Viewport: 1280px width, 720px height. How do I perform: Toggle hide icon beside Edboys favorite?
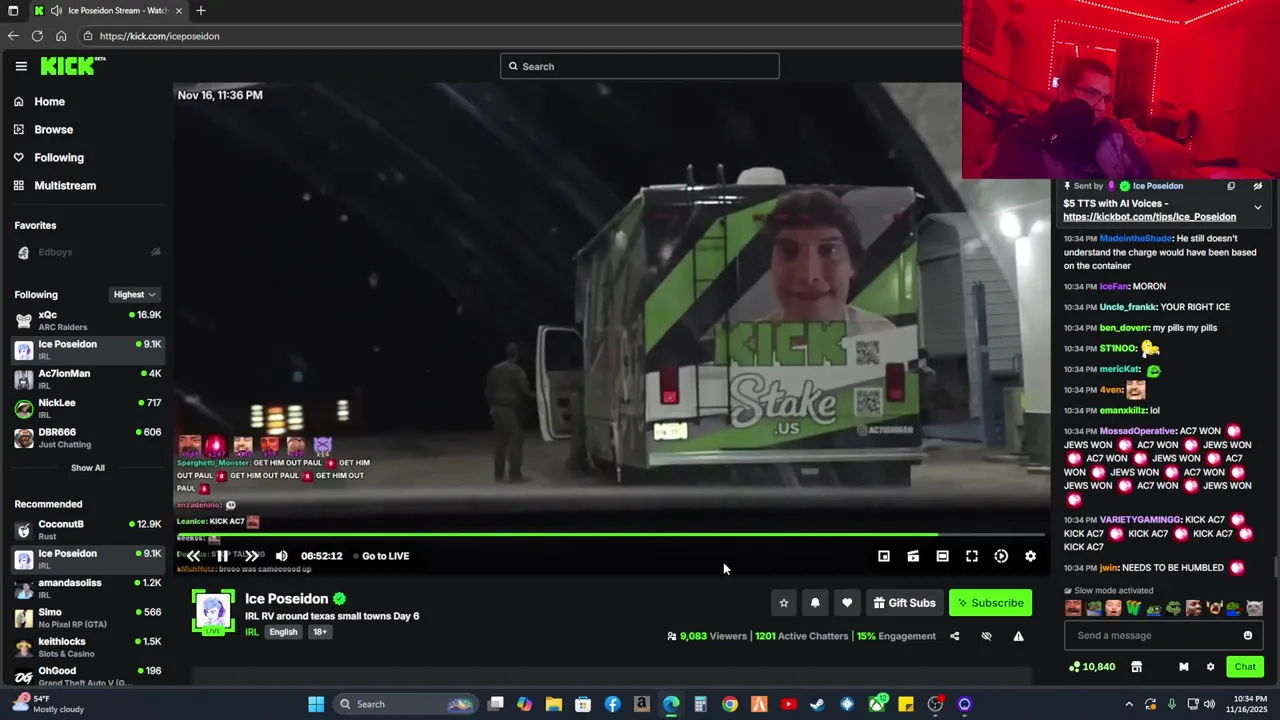155,252
